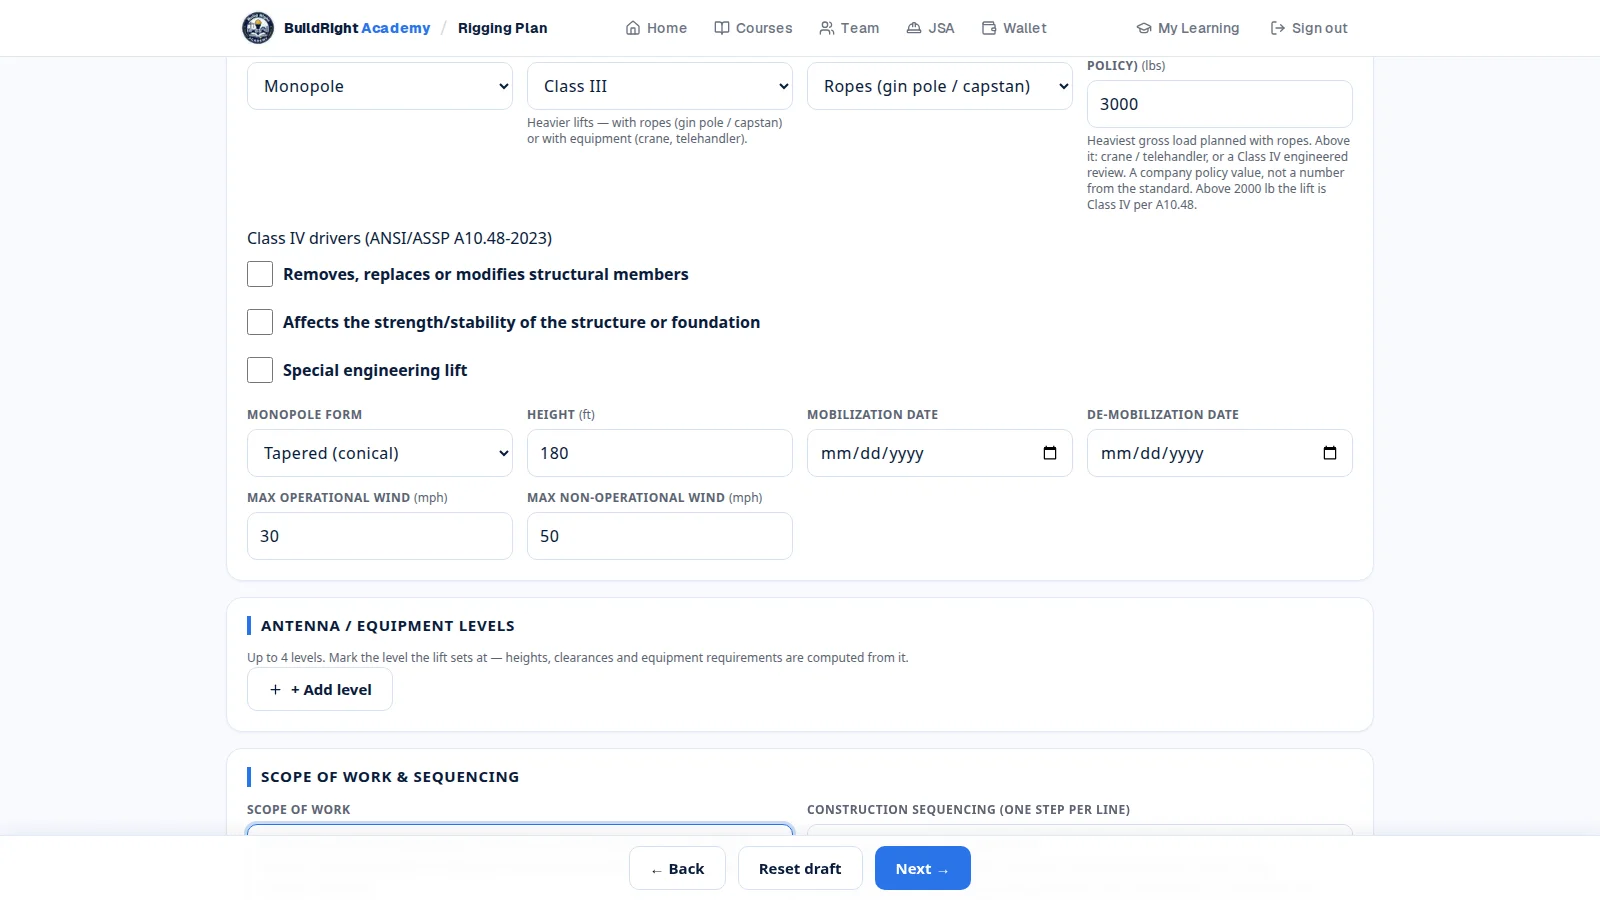
Task: Open Team via the people icon
Action: (x=827, y=28)
